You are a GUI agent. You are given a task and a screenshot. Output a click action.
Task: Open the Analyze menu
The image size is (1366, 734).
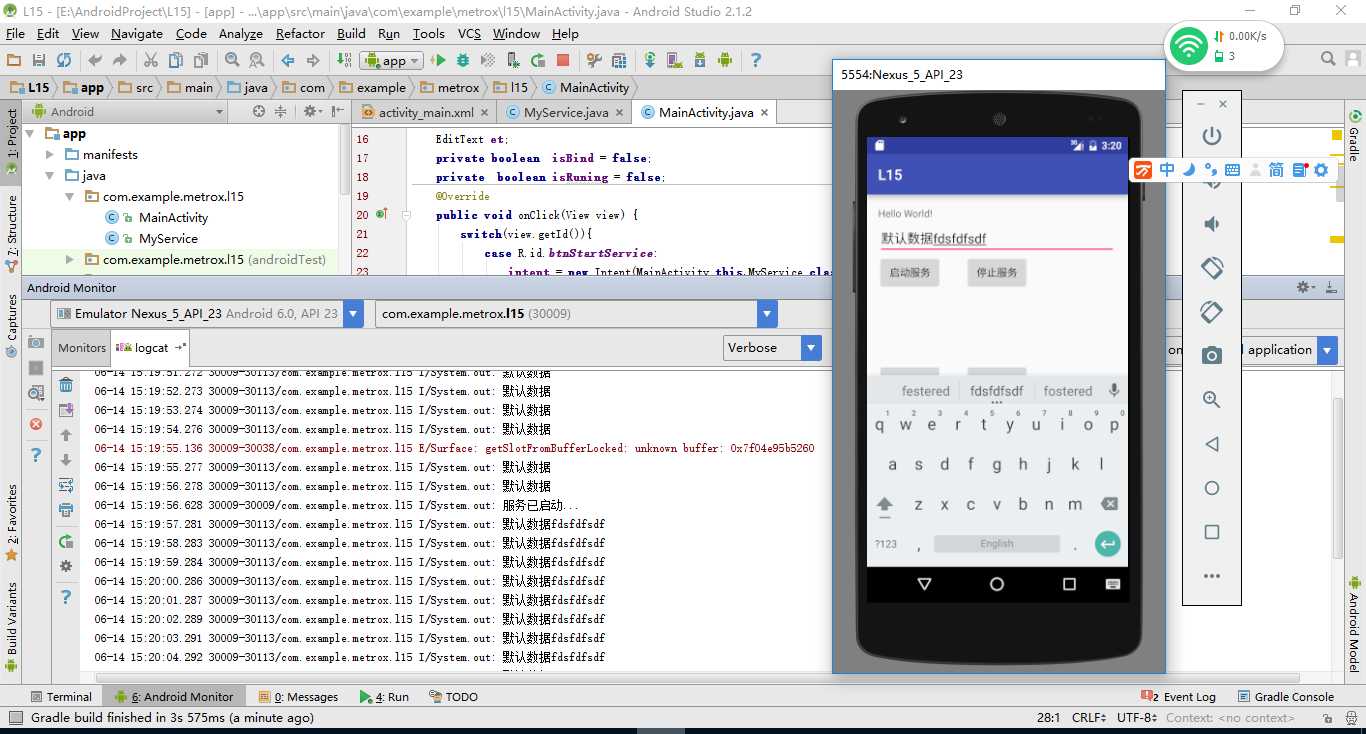(240, 33)
